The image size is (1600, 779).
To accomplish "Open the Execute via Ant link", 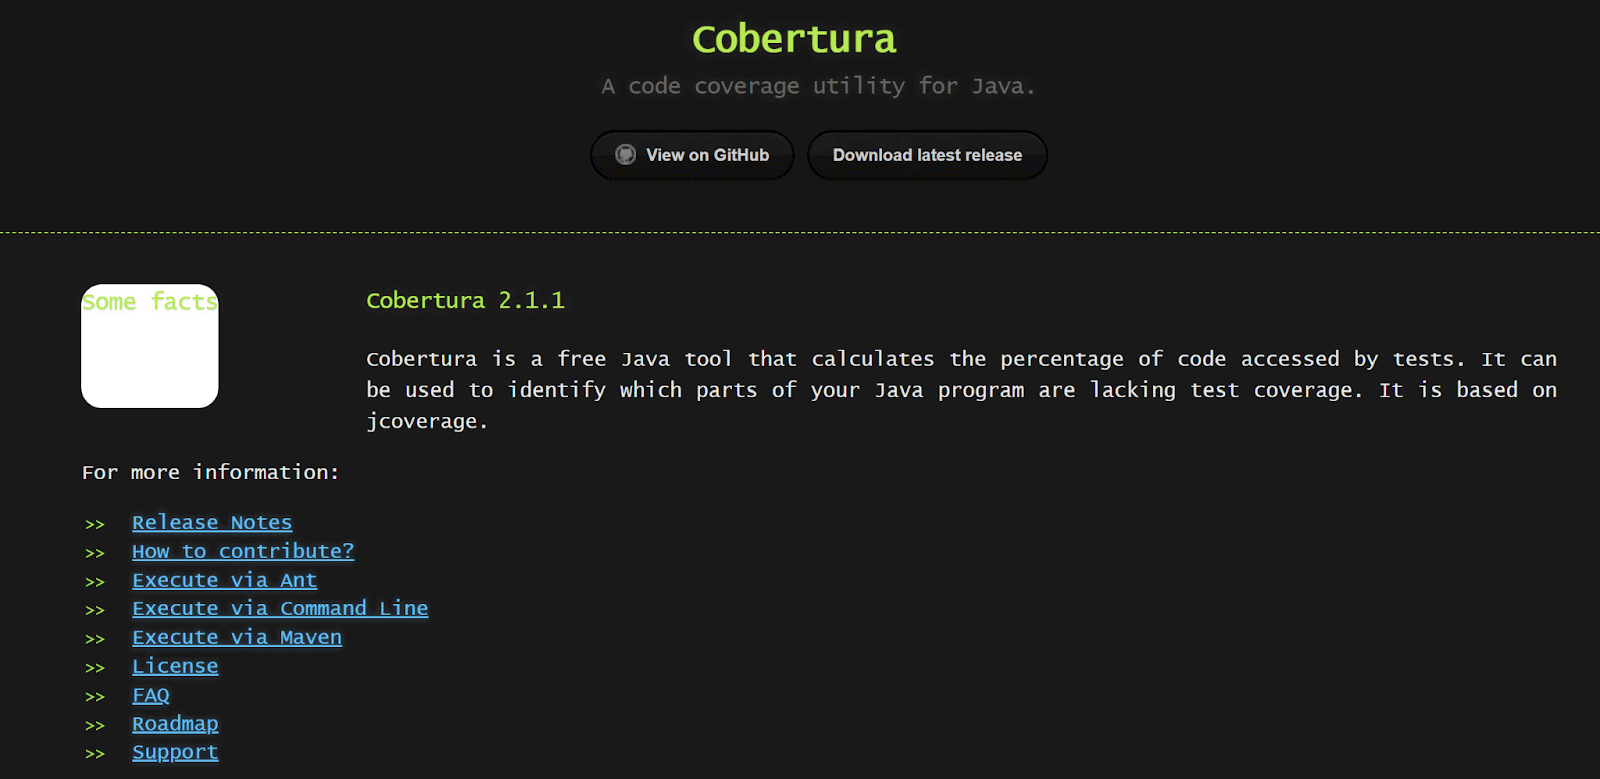I will coord(225,580).
